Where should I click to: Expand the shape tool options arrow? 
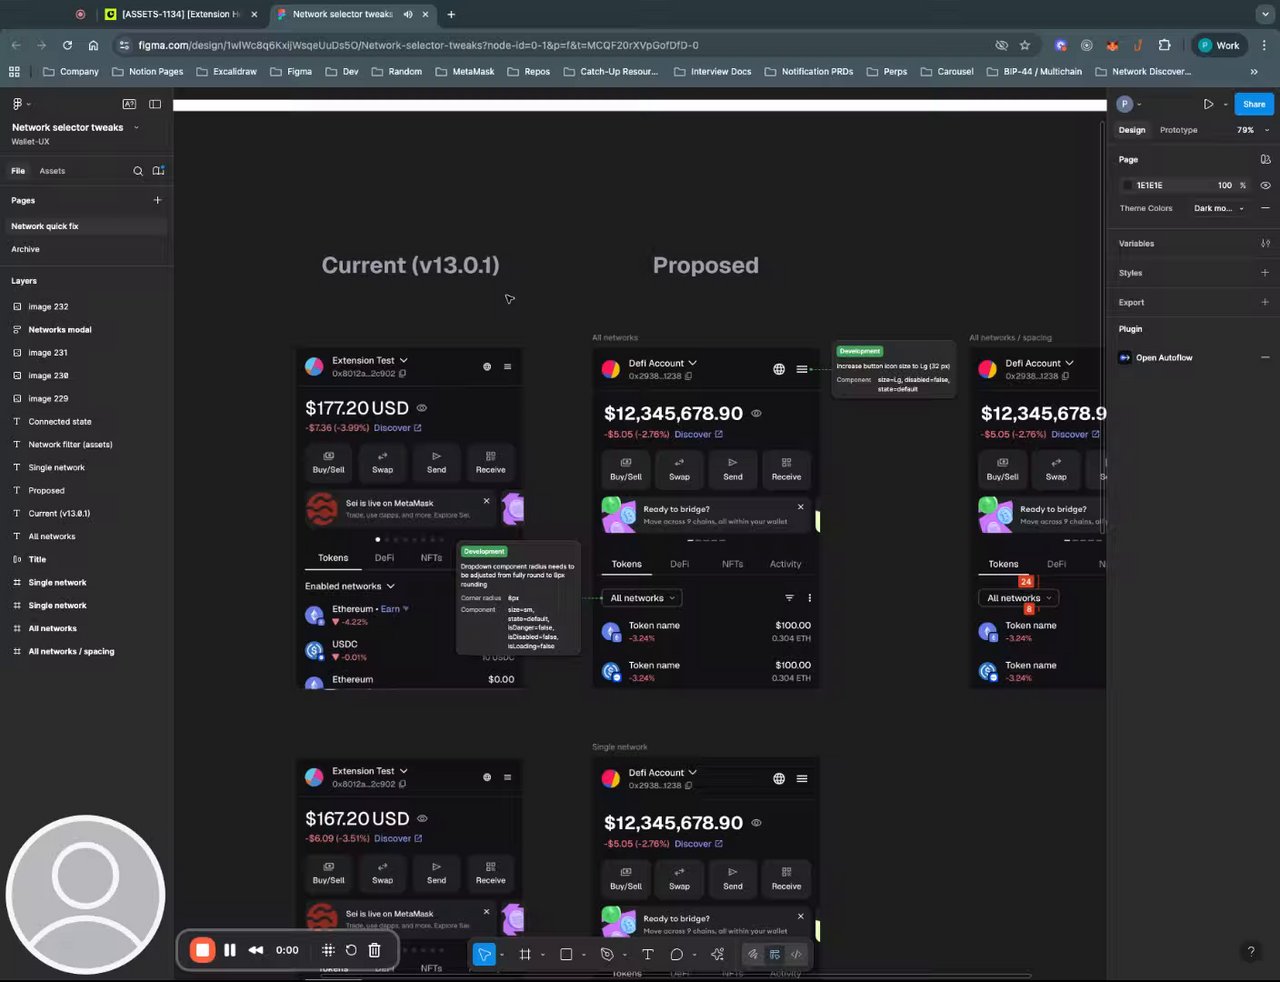point(583,955)
